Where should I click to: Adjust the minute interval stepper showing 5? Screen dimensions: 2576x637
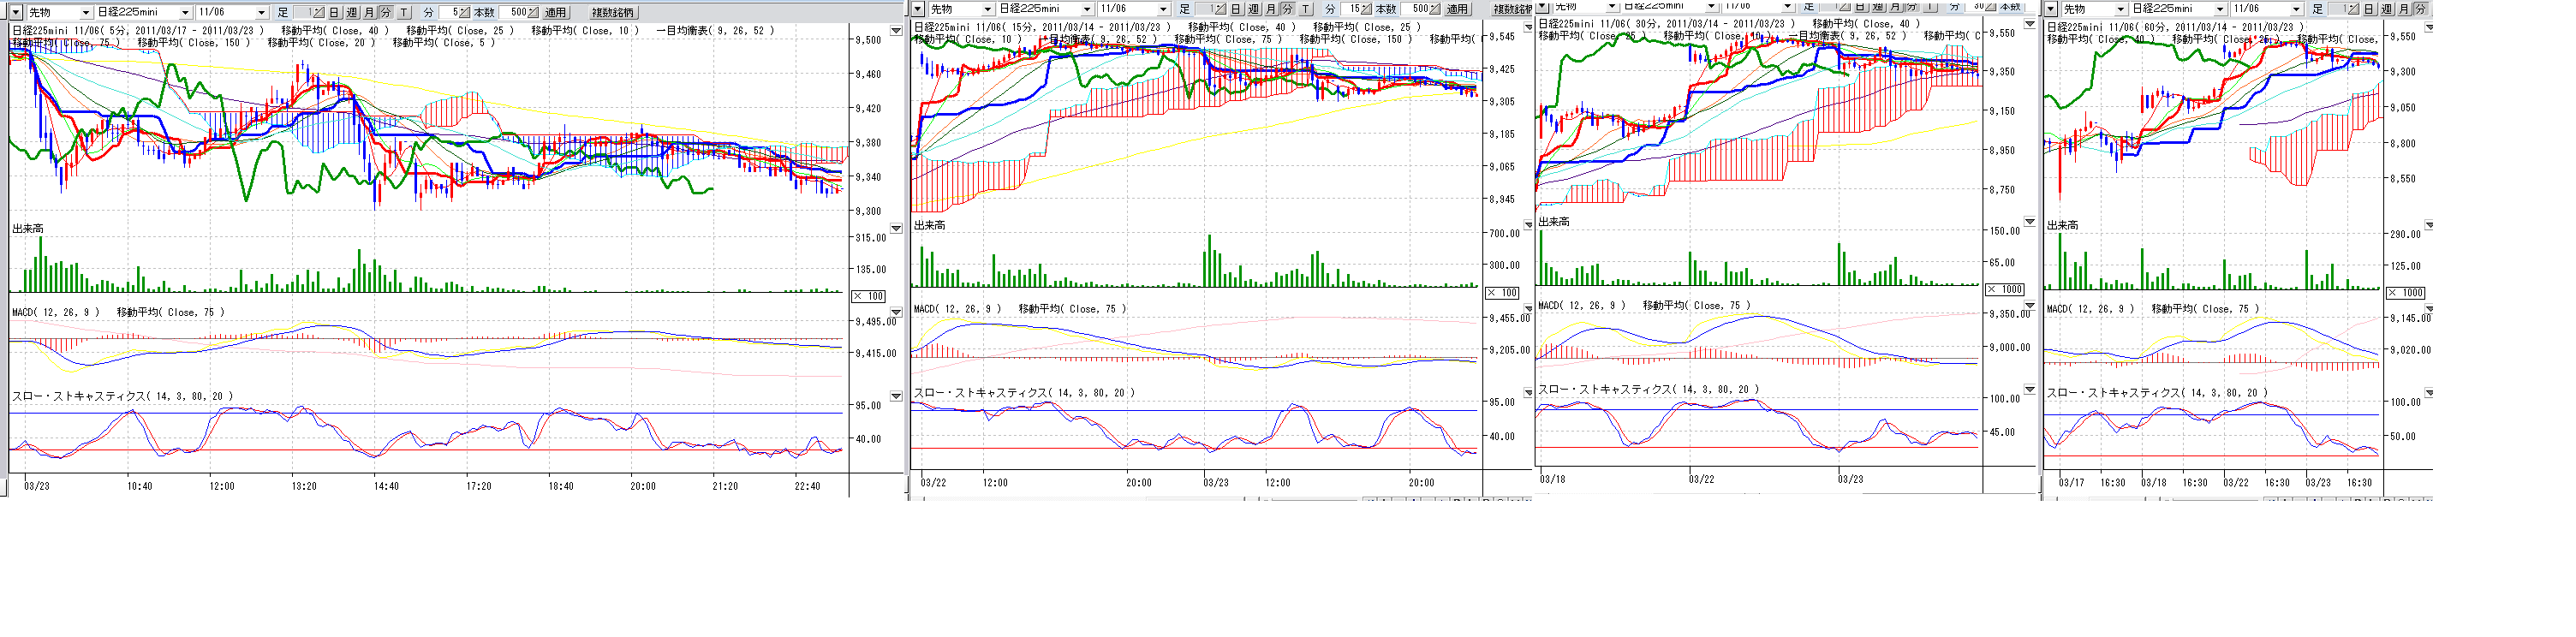tap(463, 13)
